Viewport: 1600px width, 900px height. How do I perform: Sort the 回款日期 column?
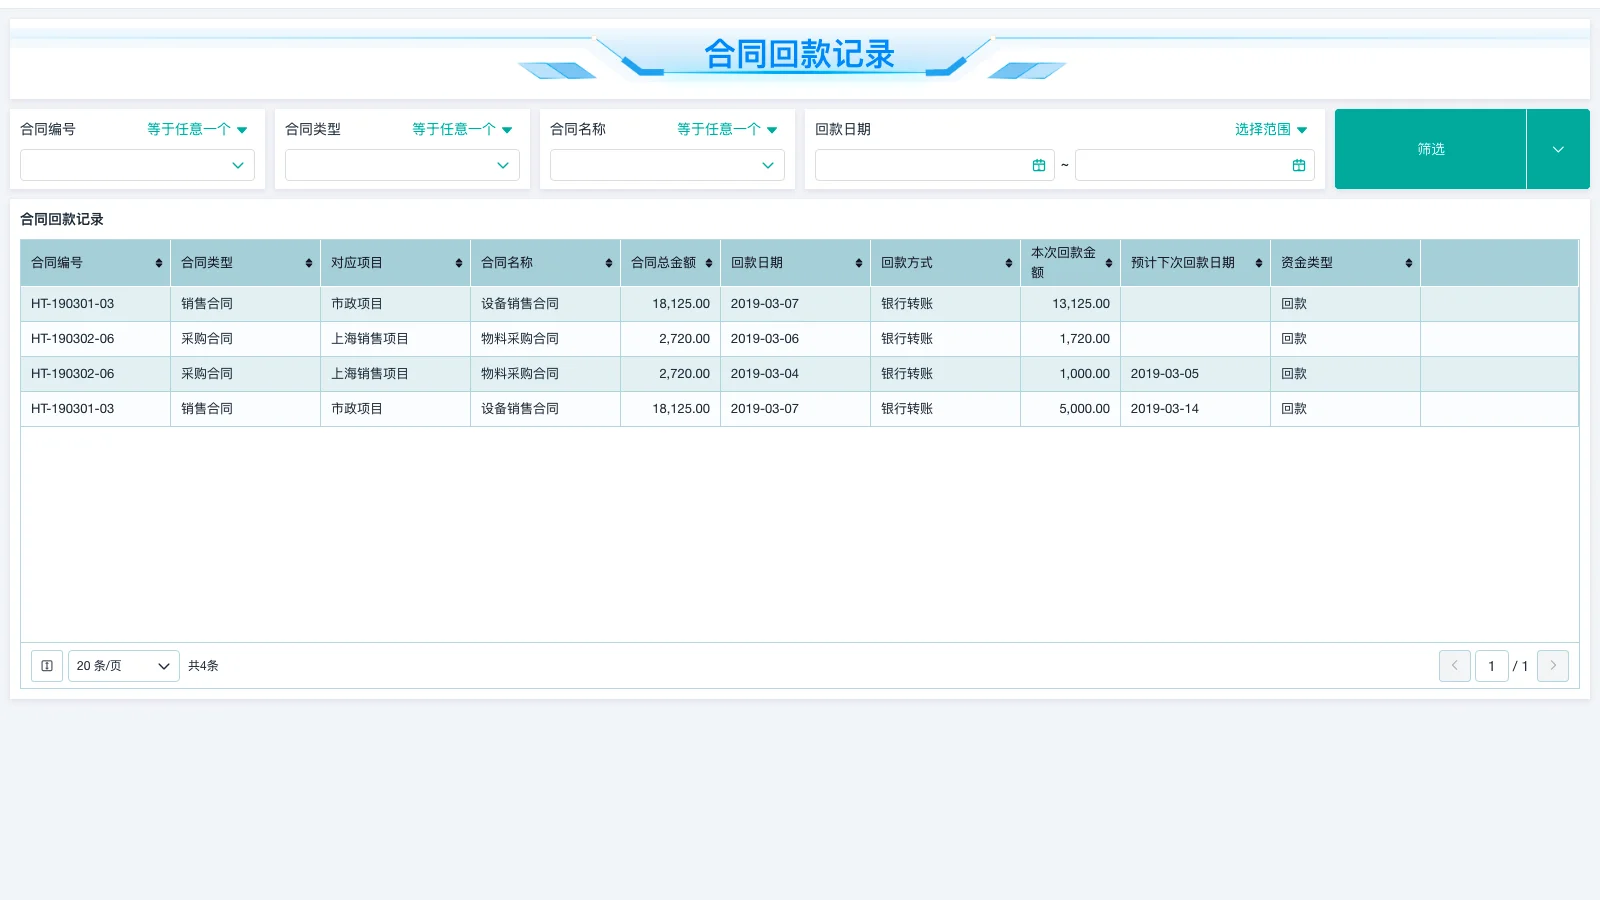(x=858, y=262)
